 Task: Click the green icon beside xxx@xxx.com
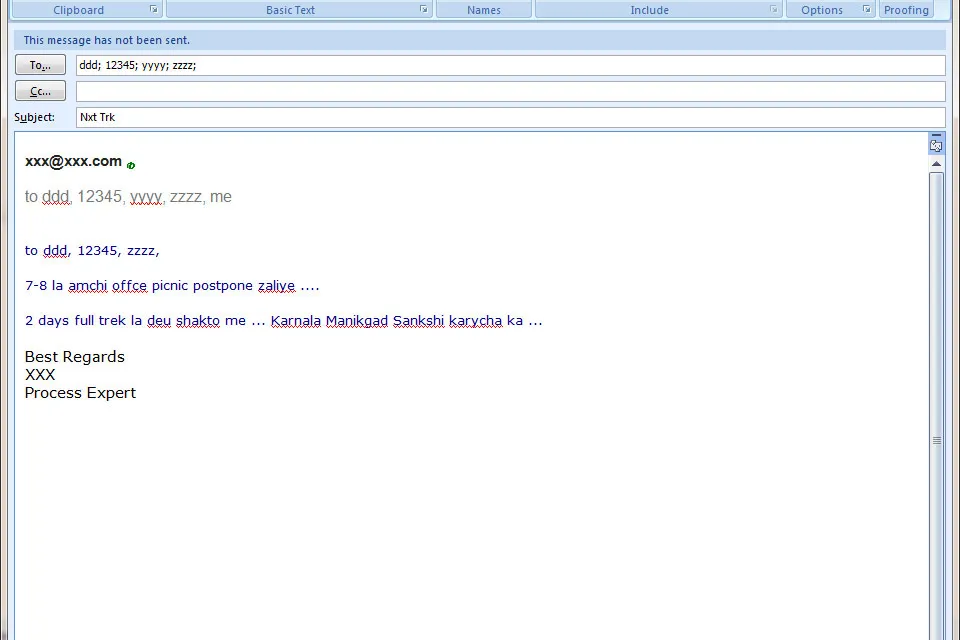pos(131,165)
